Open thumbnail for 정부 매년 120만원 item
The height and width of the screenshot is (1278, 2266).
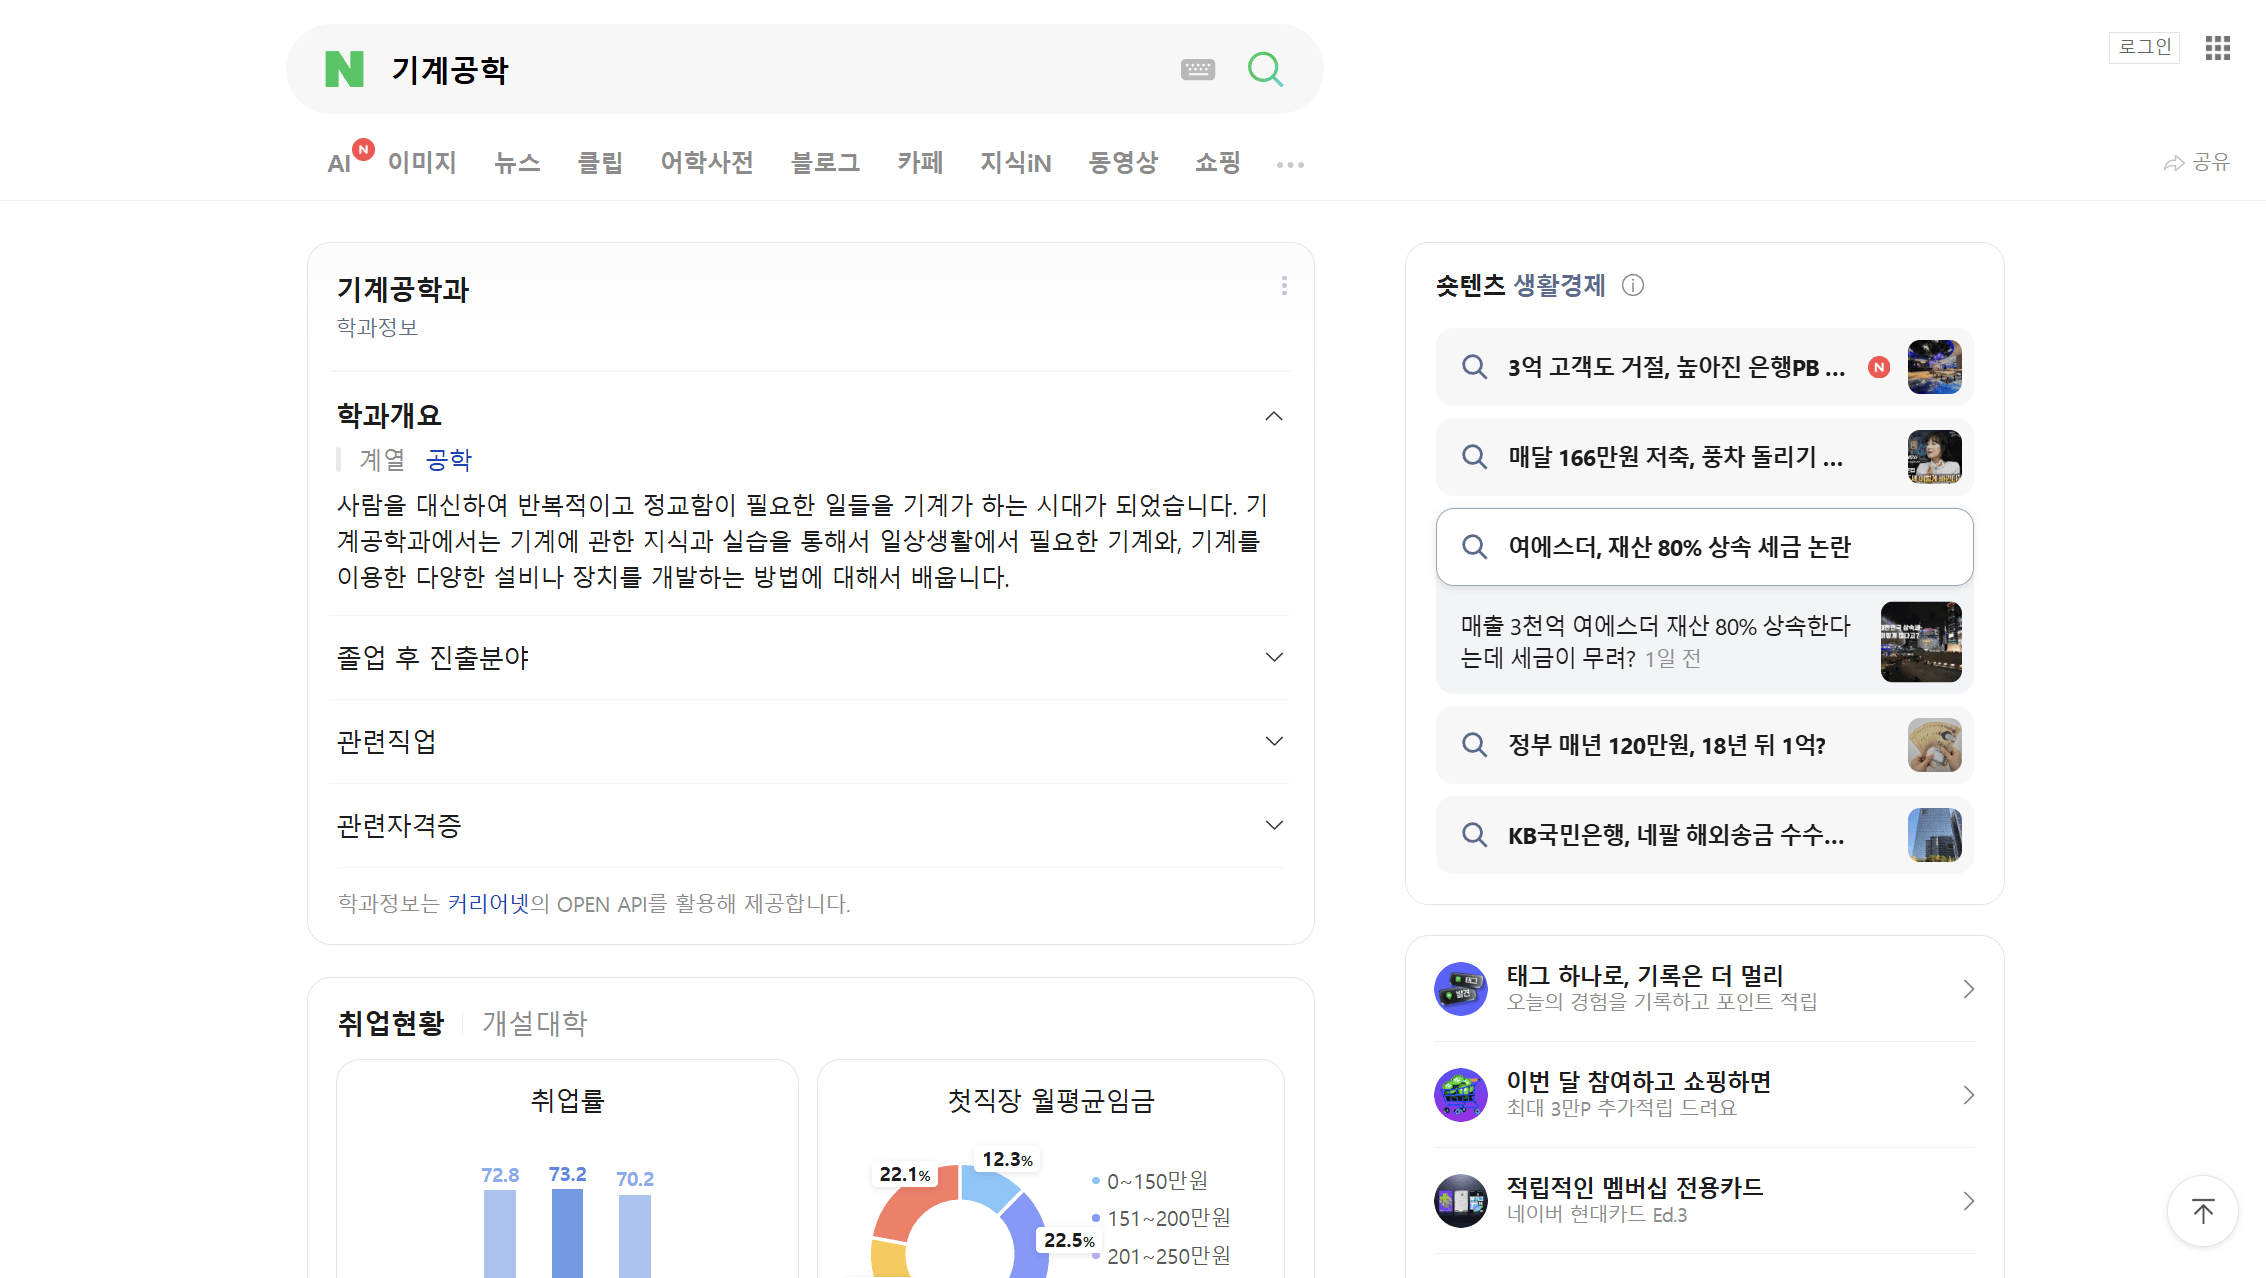coord(1934,745)
